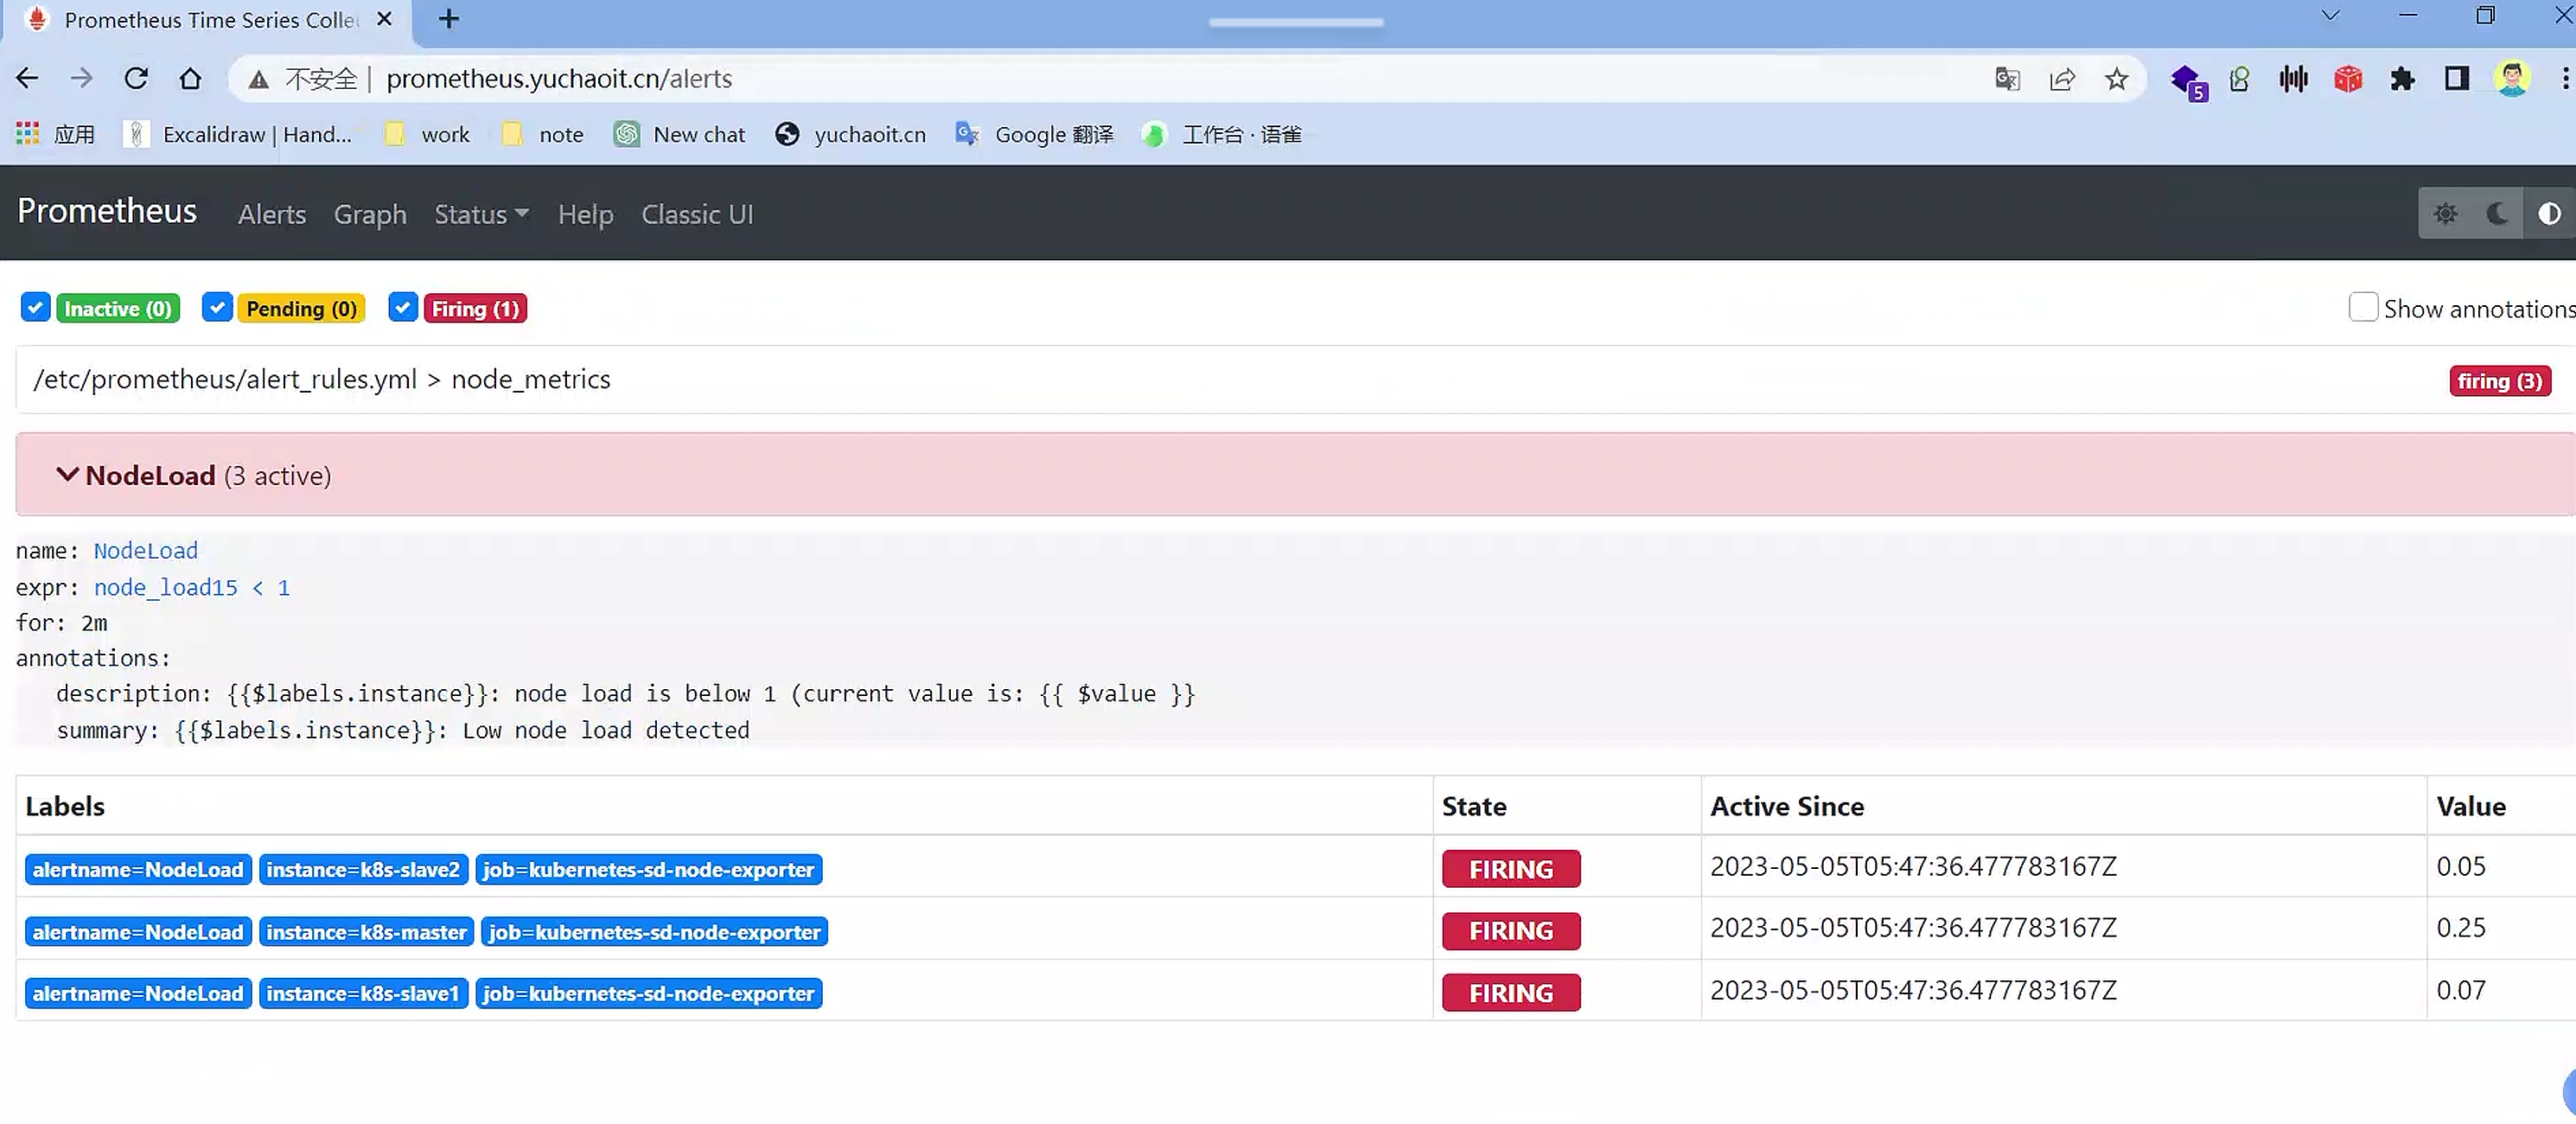Switch to dark theme moon icon
Image resolution: width=2576 pixels, height=1124 pixels.
coord(2497,214)
